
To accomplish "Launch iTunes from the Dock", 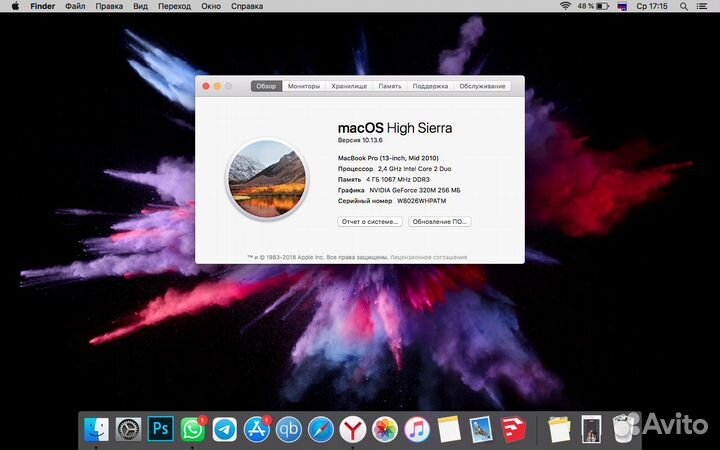I will coord(417,430).
